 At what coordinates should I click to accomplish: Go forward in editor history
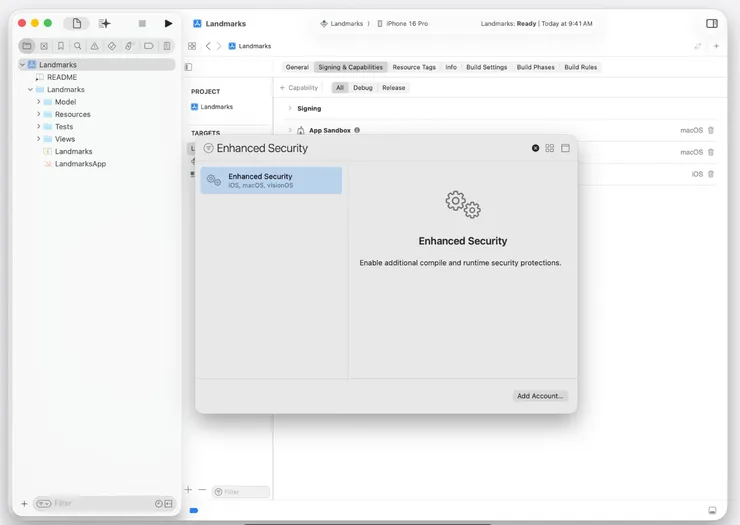219,46
